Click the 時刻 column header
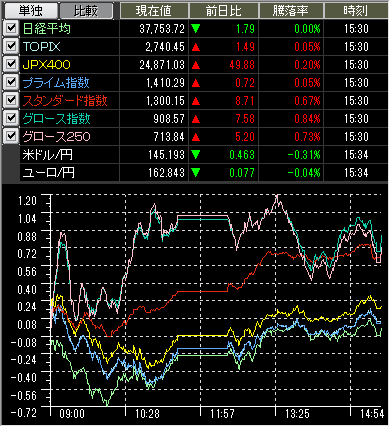 [x=356, y=11]
